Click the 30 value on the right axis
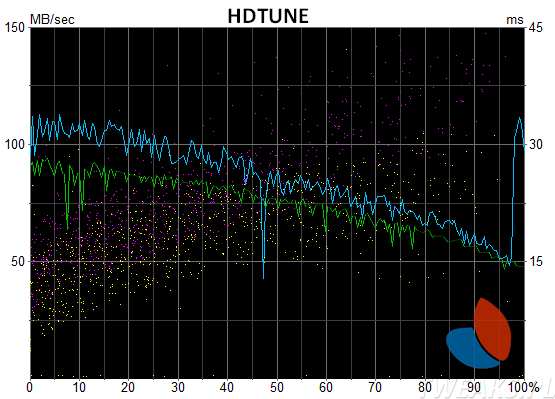 pos(536,144)
